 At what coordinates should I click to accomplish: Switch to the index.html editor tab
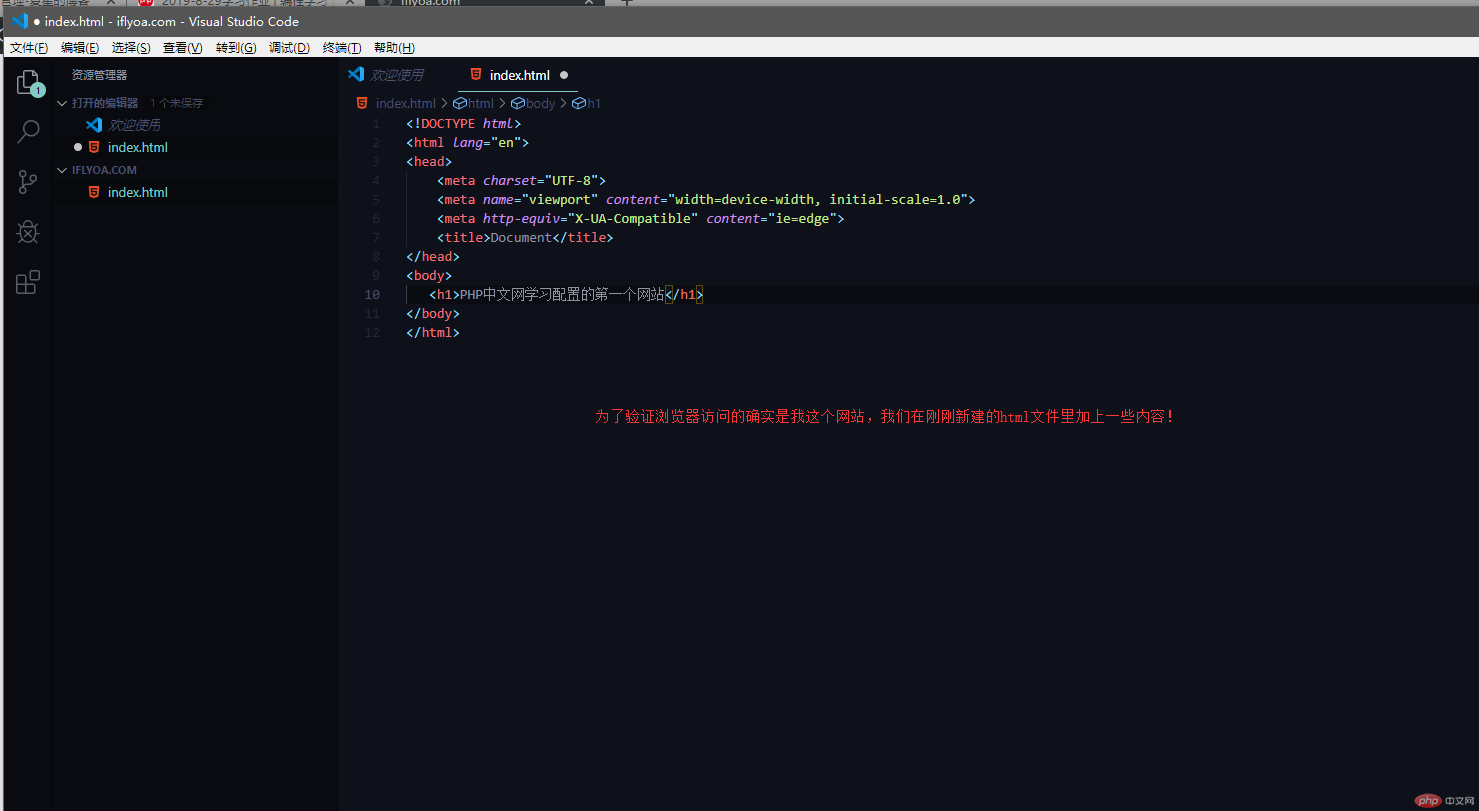518,75
